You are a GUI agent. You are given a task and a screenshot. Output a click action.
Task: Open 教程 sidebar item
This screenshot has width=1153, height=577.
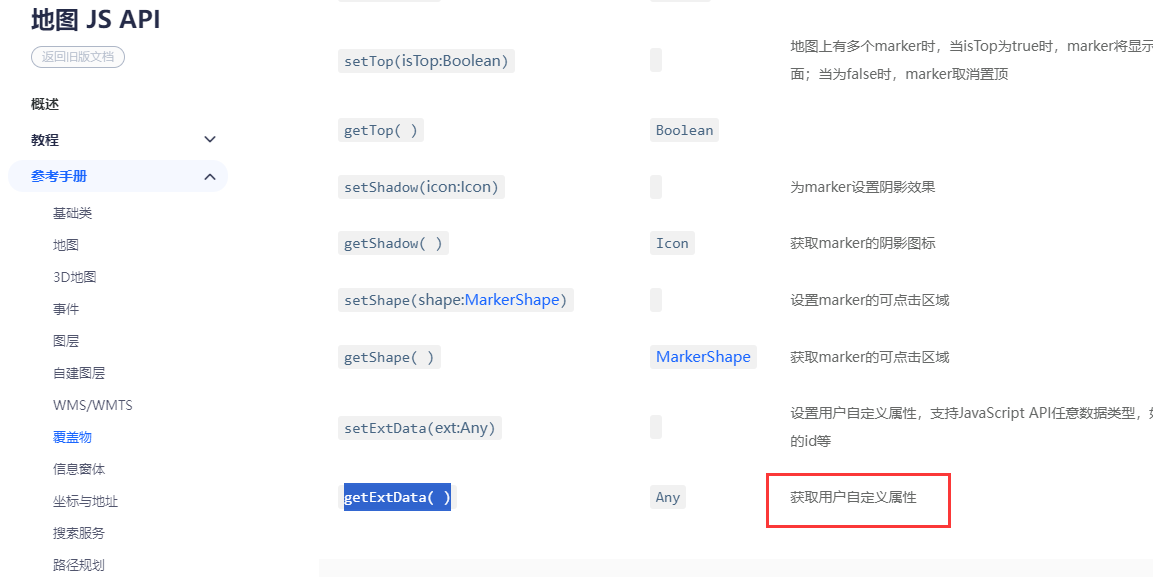(45, 140)
